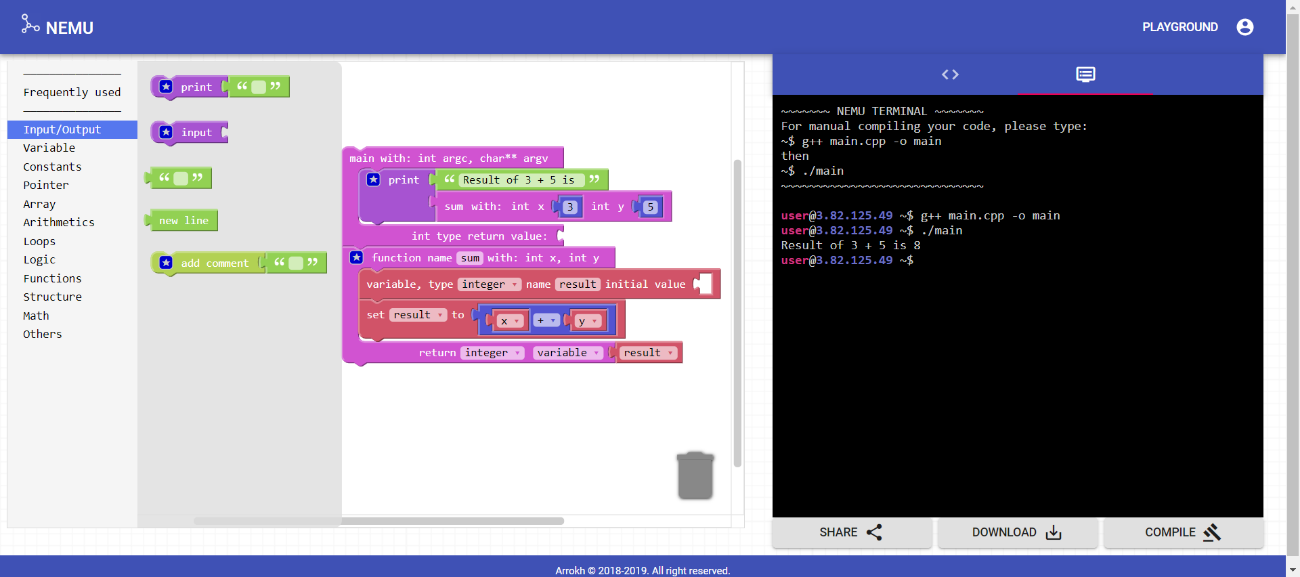Open the Logic block category
The height and width of the screenshot is (577, 1300).
(72, 259)
